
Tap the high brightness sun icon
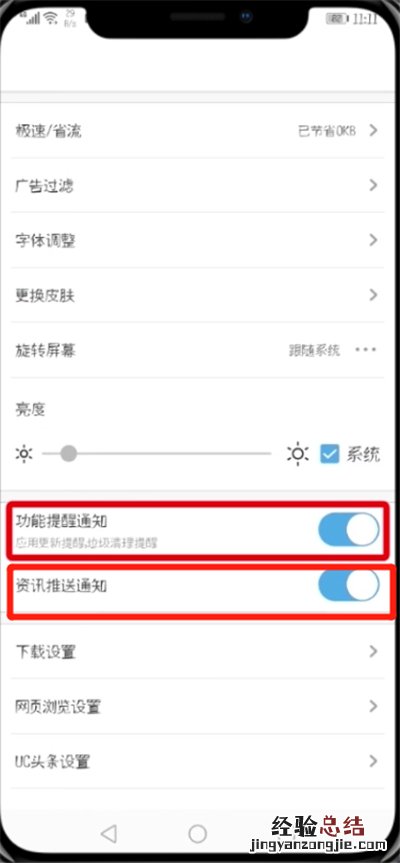(x=298, y=454)
